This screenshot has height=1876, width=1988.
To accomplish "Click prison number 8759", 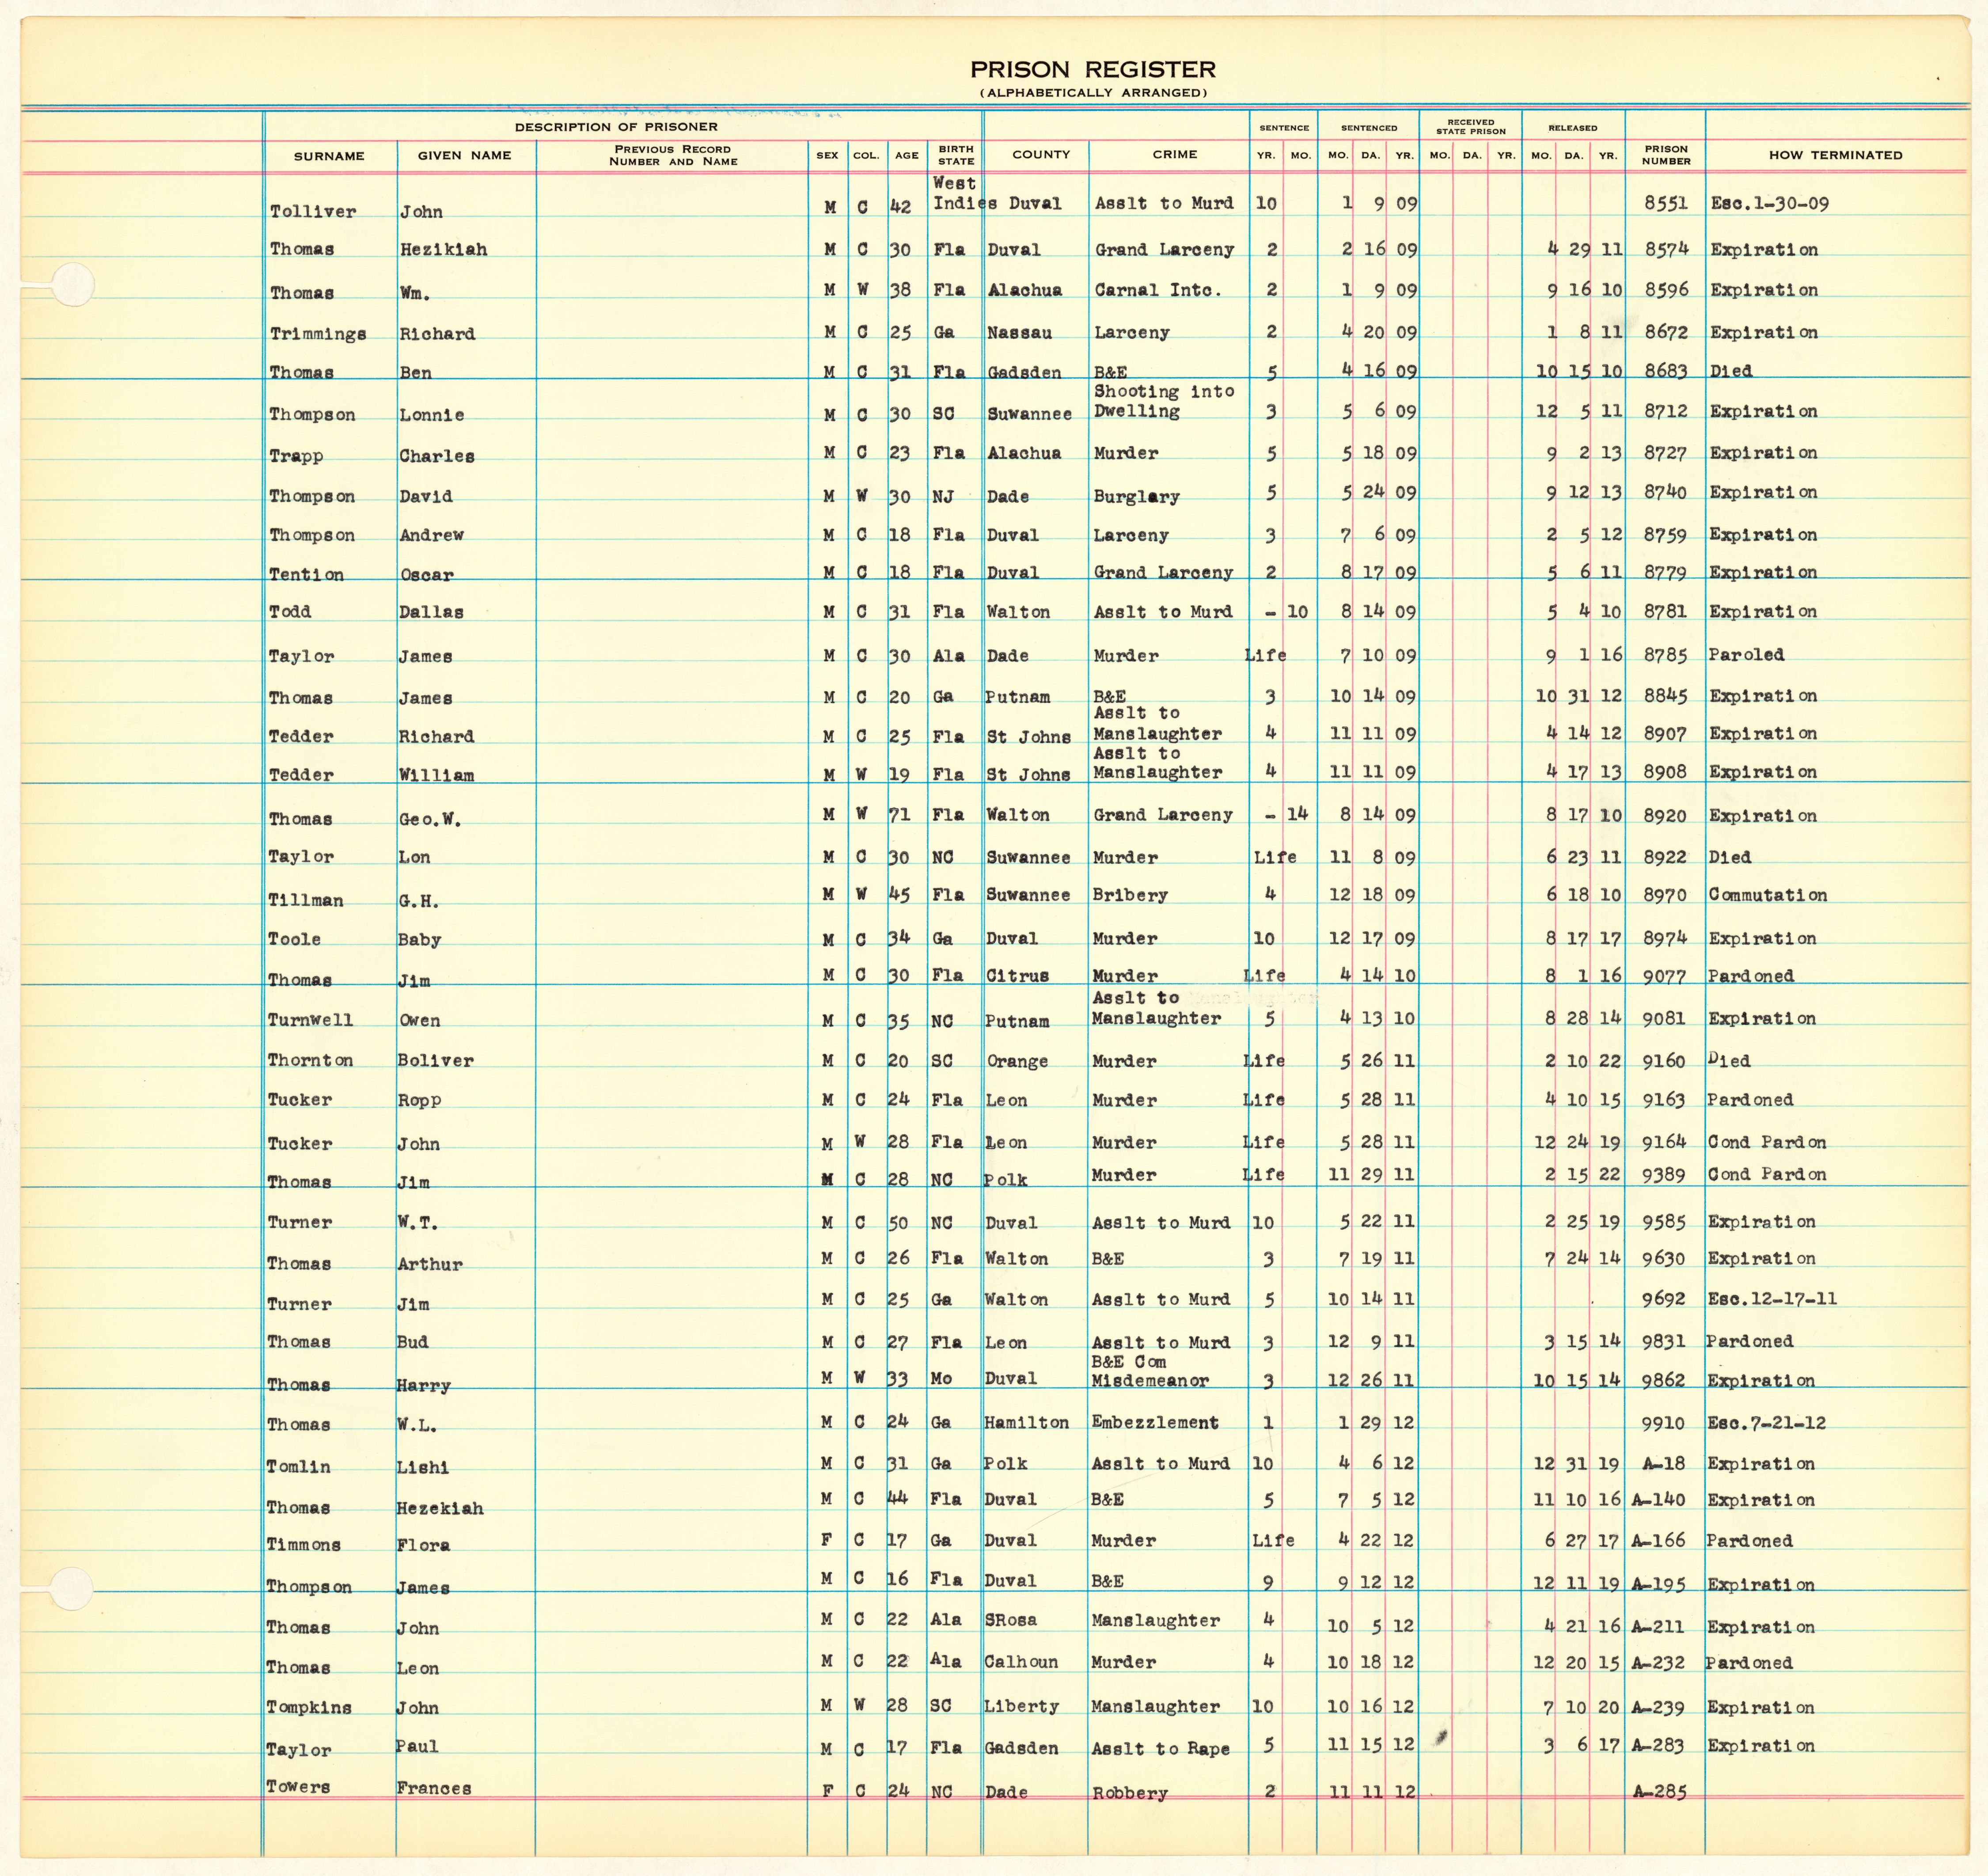I will [1665, 535].
